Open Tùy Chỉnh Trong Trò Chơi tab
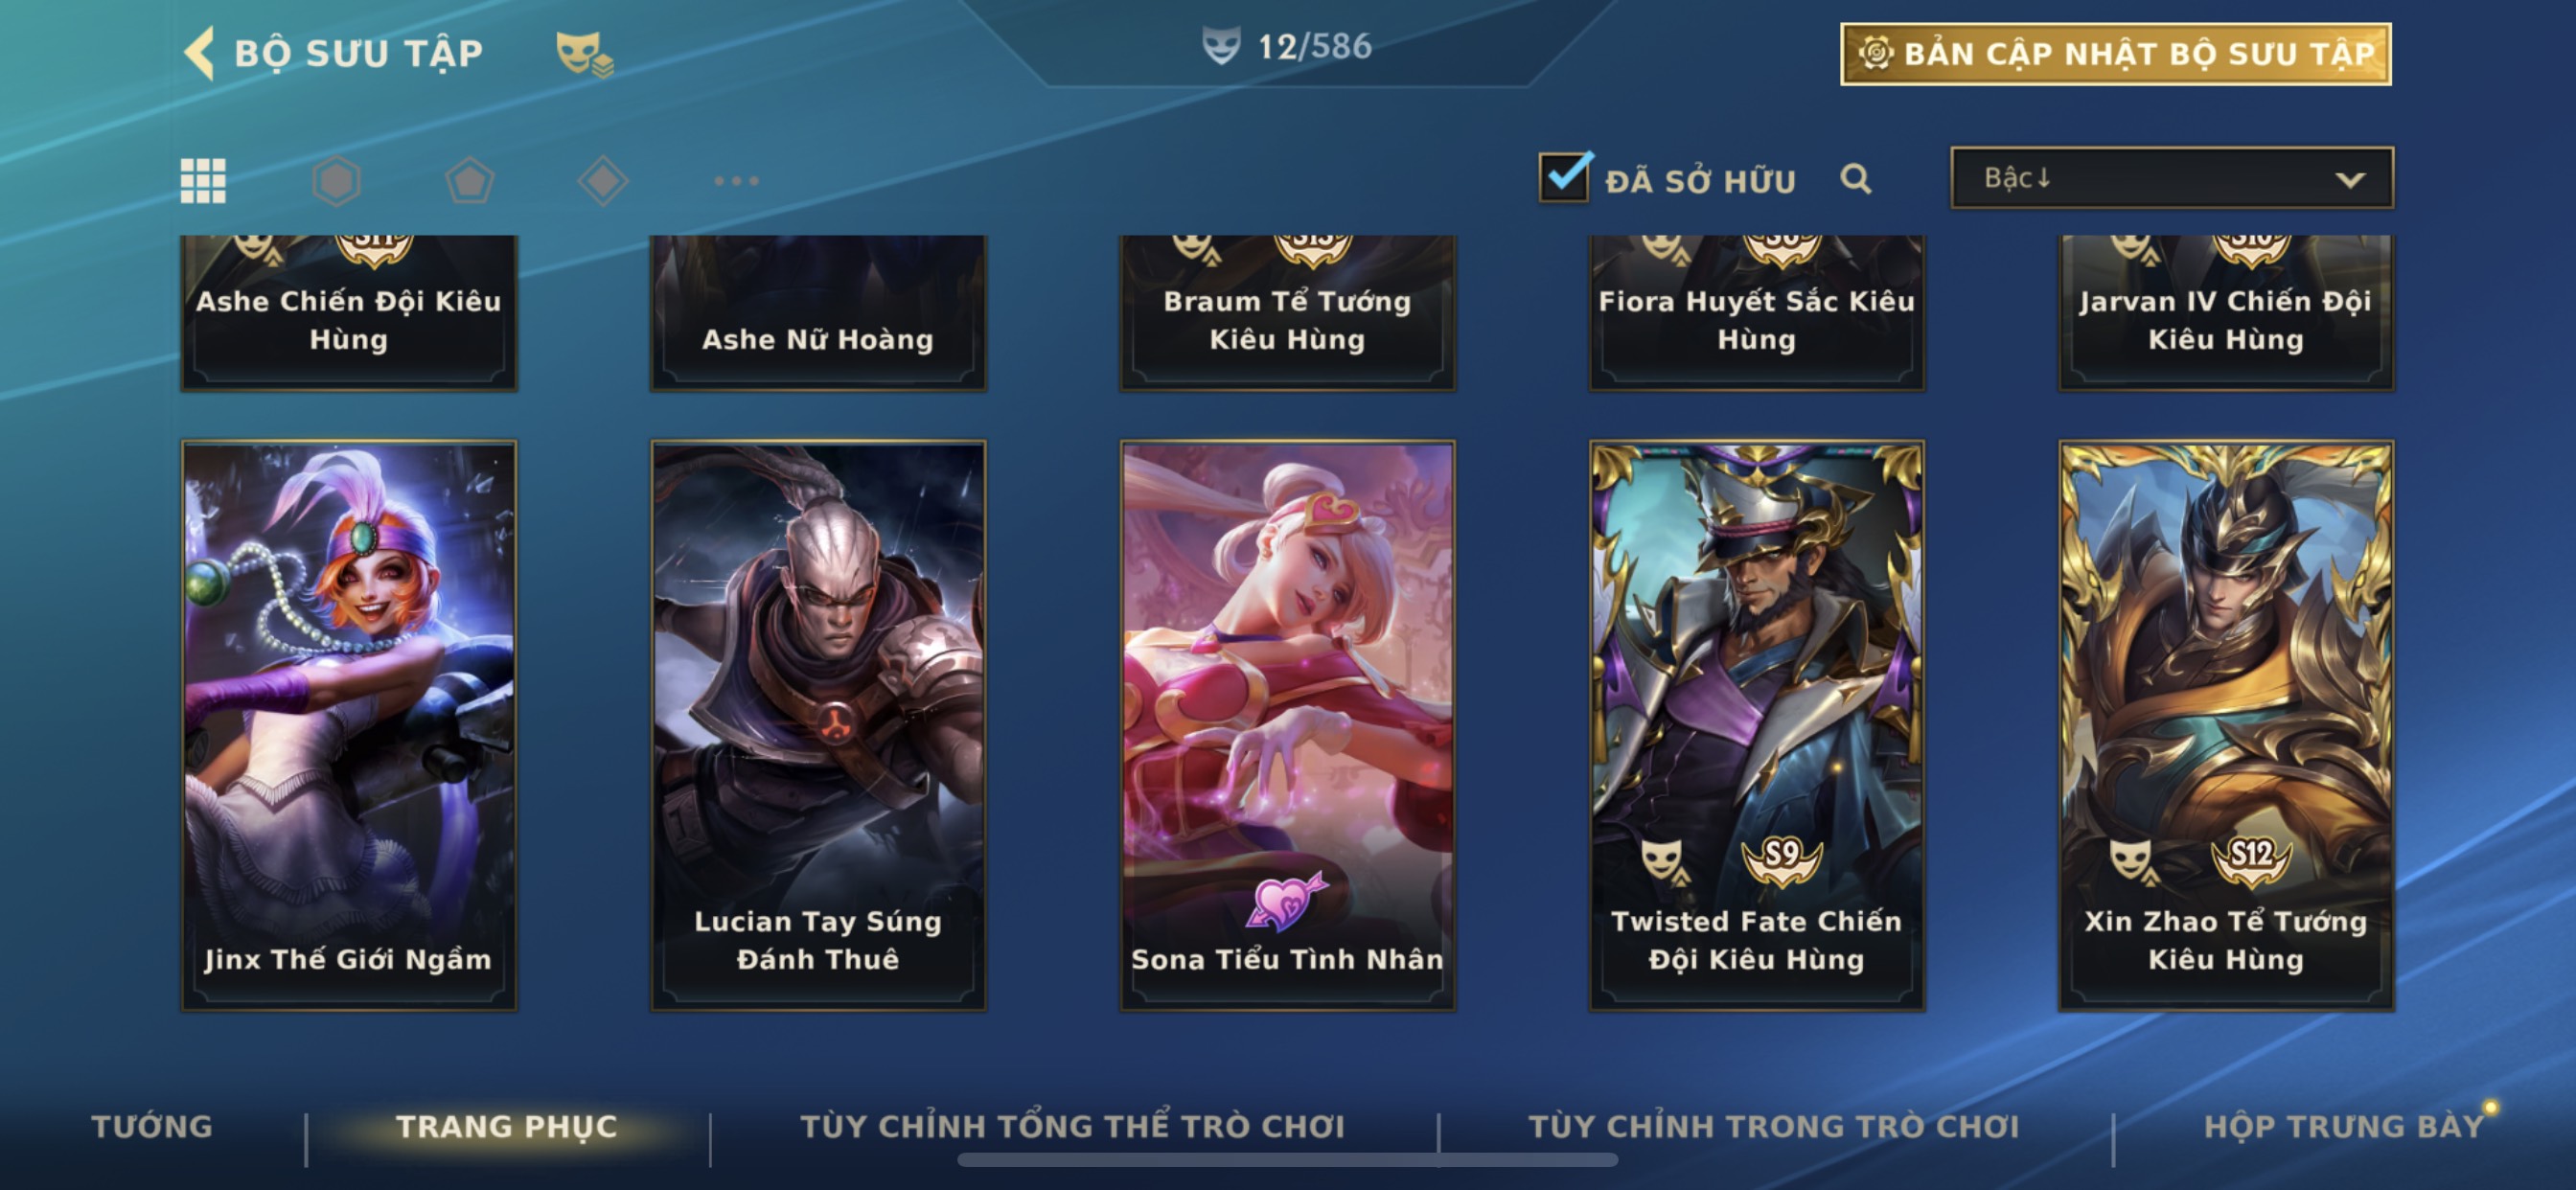The width and height of the screenshot is (2576, 1190). click(1774, 1126)
